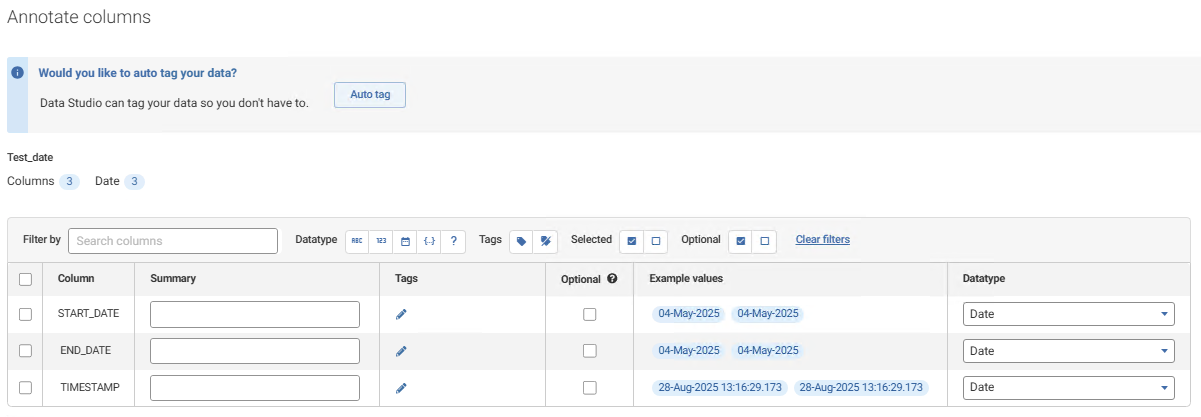1201x417 pixels.
Task: Select the TIMESTAMP row checkbox
Action: 25,388
